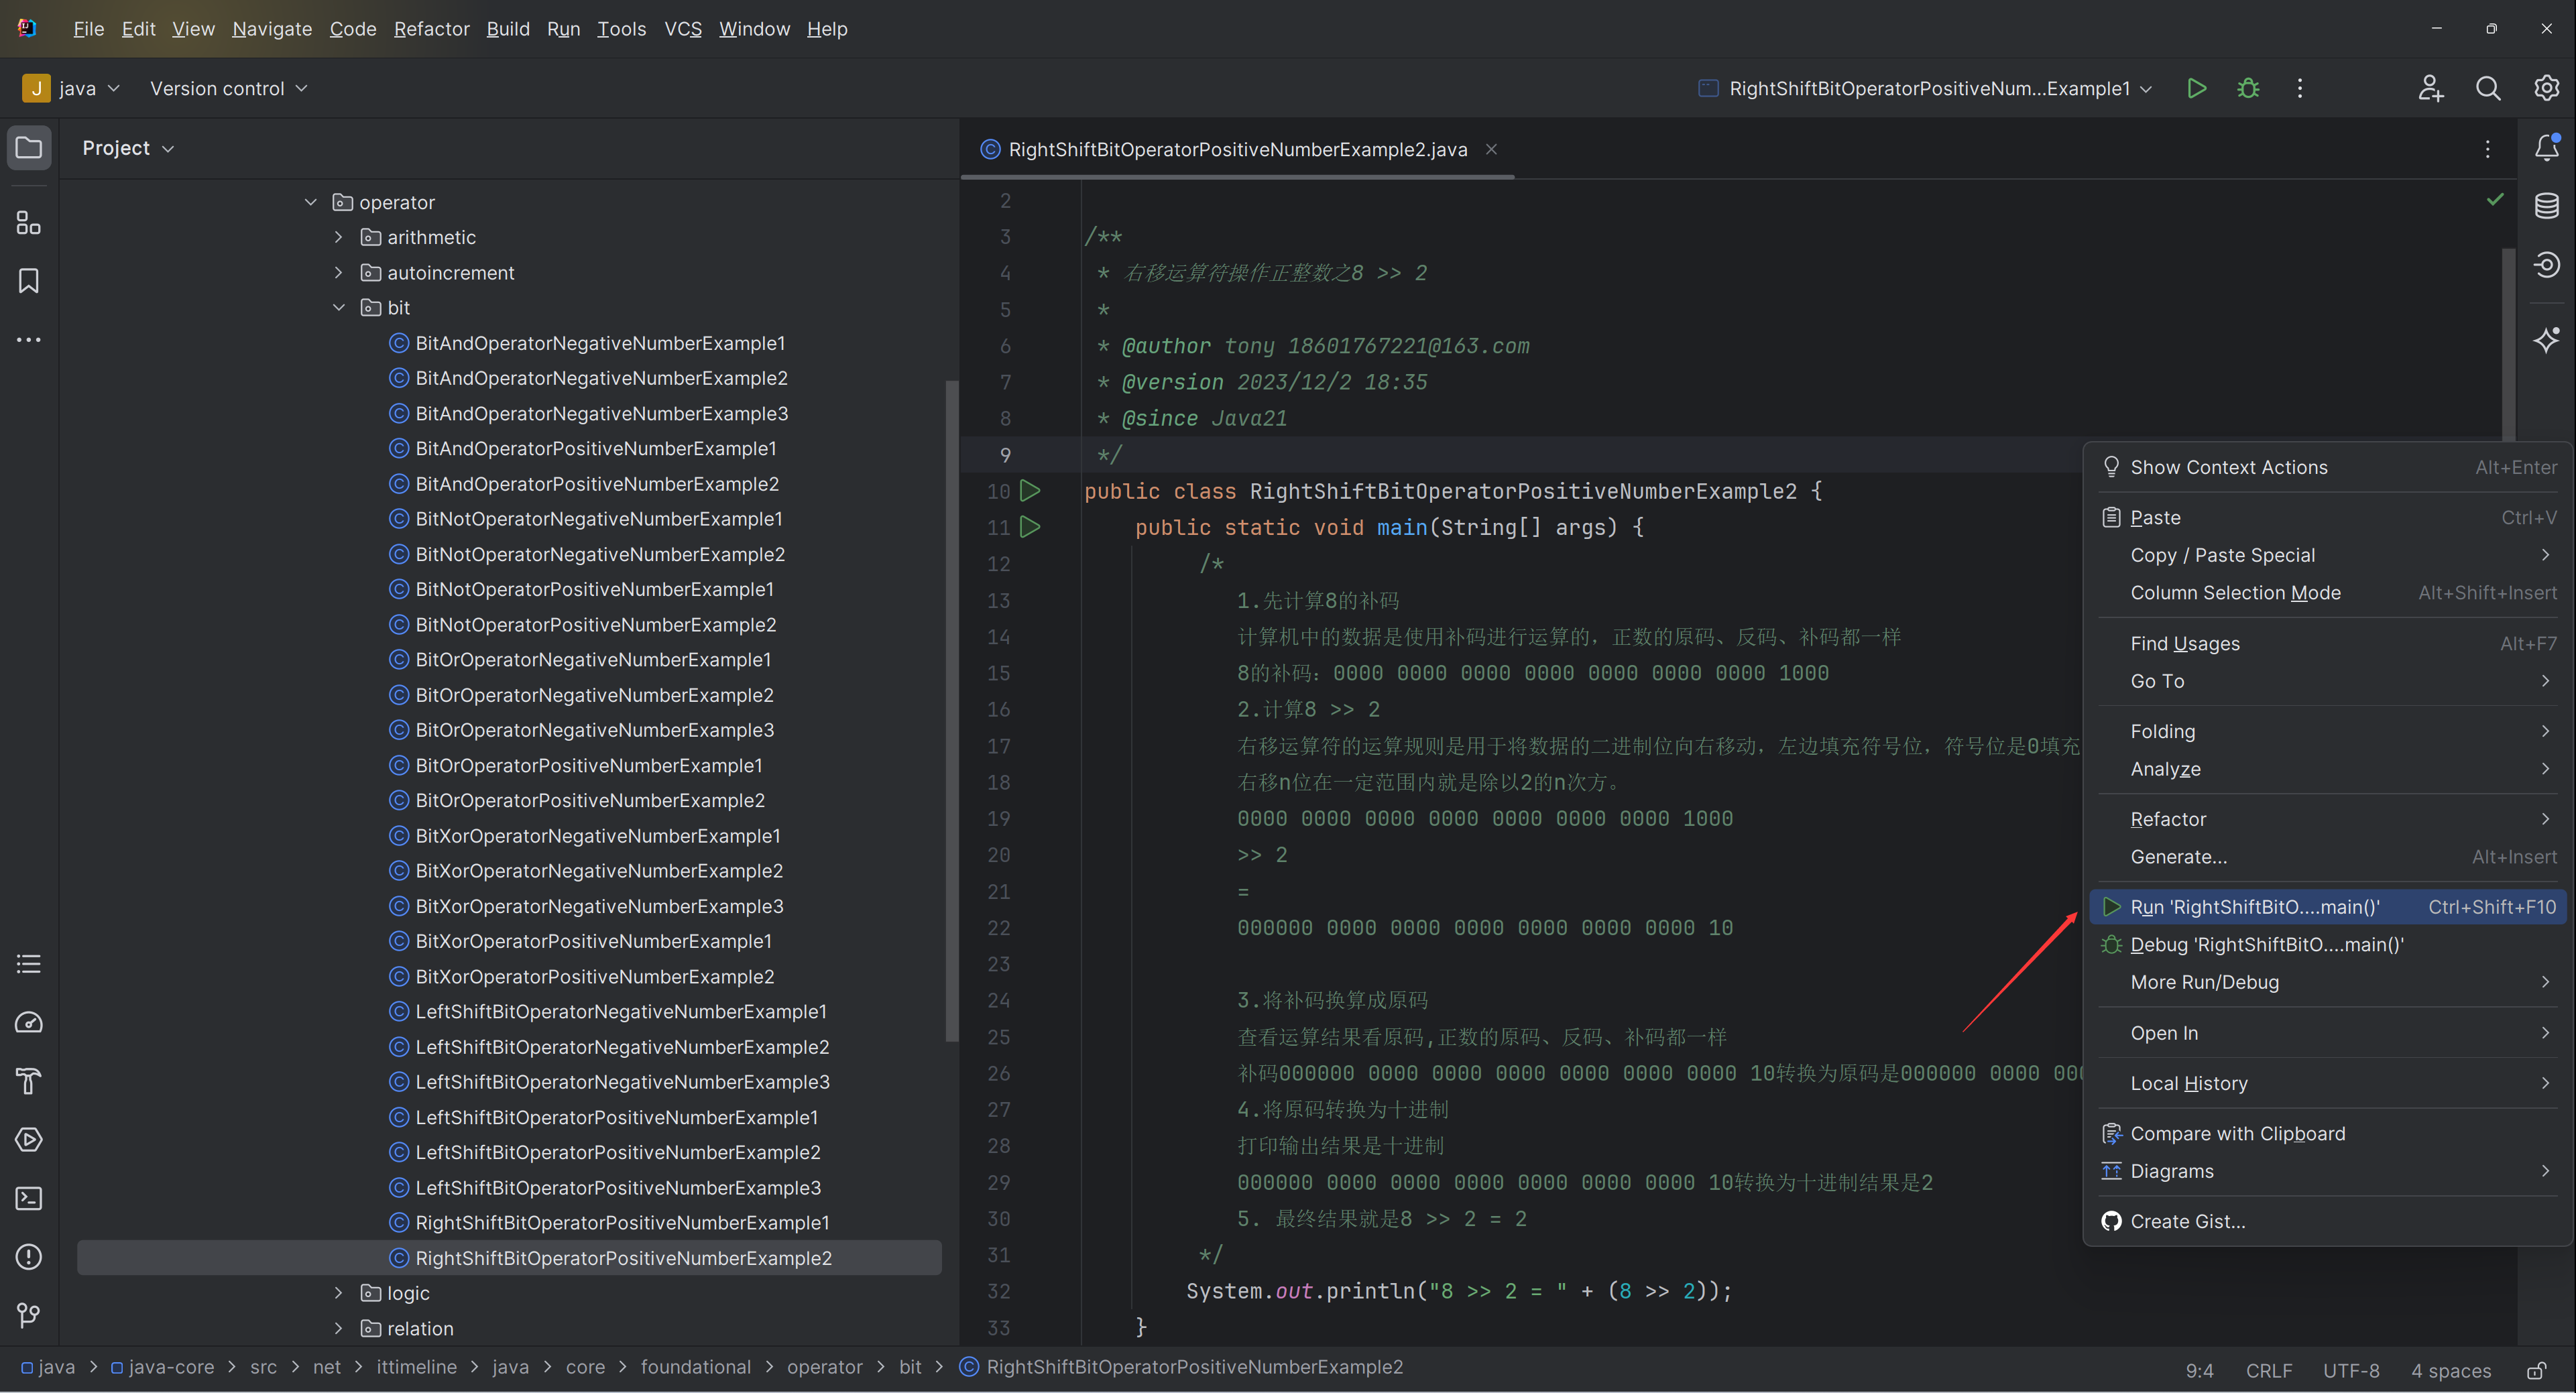Viewport: 2576px width, 1393px height.
Task: Choose Compare with Clipboard
Action: 2328,1133
